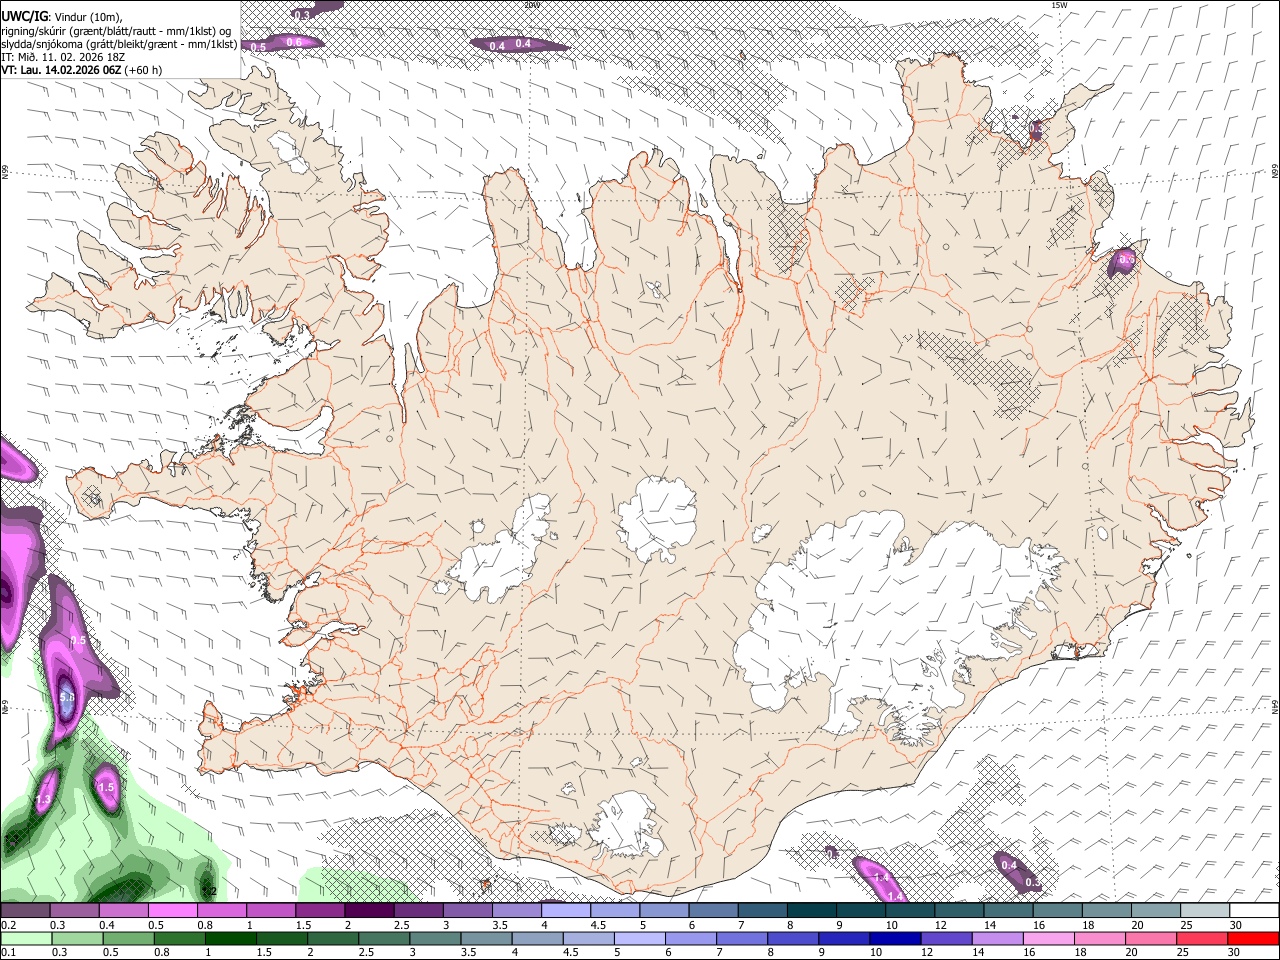1280x960 pixels.
Task: Select the '1.5' value on the pink blob
Action: [108, 788]
